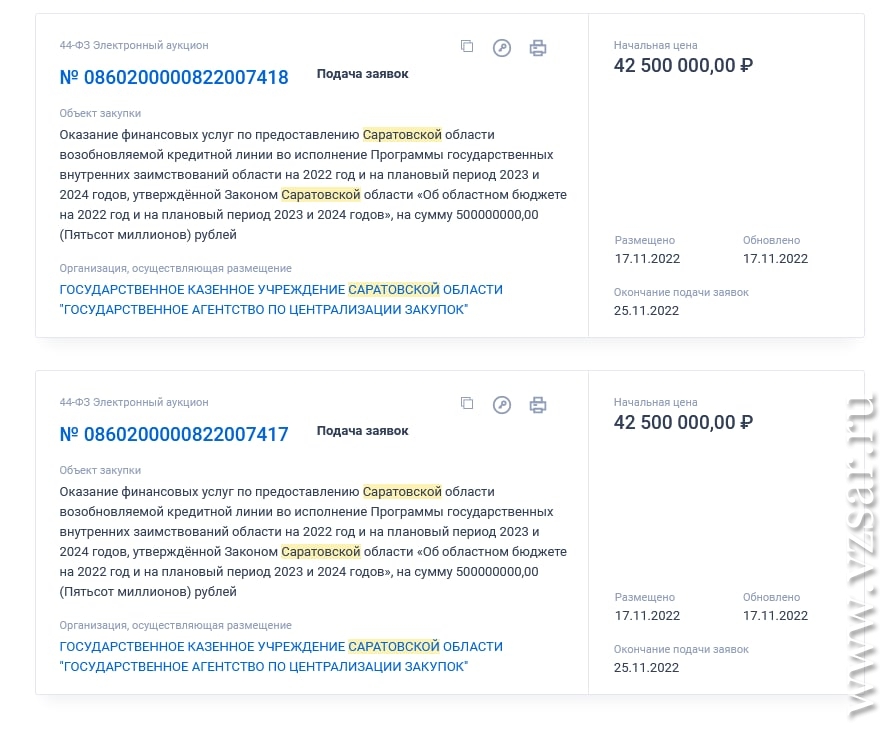Click second card's deadline date 25.11.2022
This screenshot has height=734, width=891.
[x=646, y=668]
